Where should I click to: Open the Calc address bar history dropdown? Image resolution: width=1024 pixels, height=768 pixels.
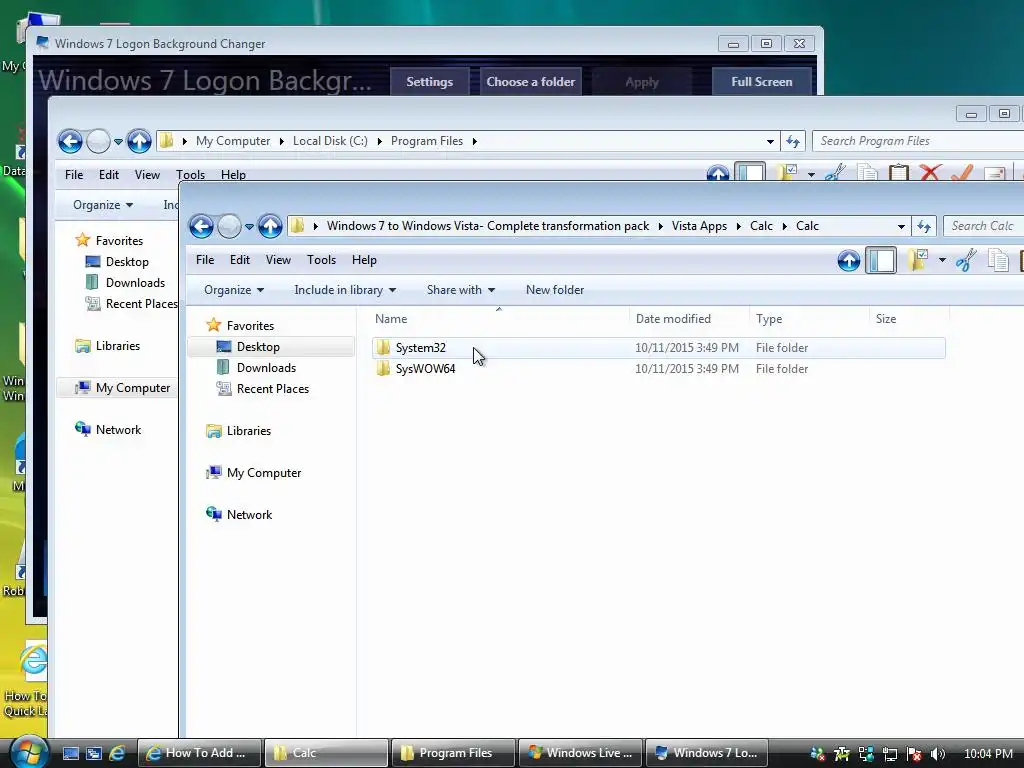tap(901, 227)
